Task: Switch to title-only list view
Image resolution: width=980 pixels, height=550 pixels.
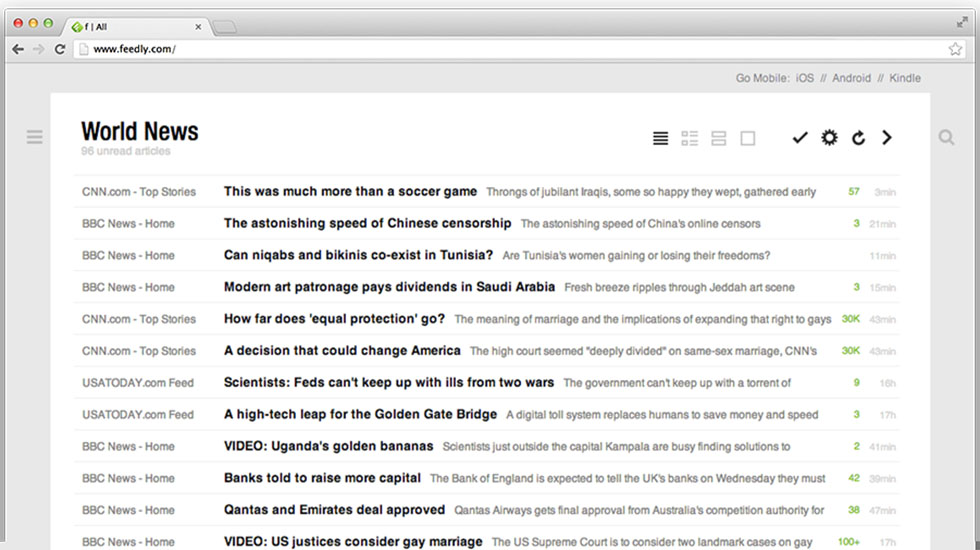Action: point(660,138)
